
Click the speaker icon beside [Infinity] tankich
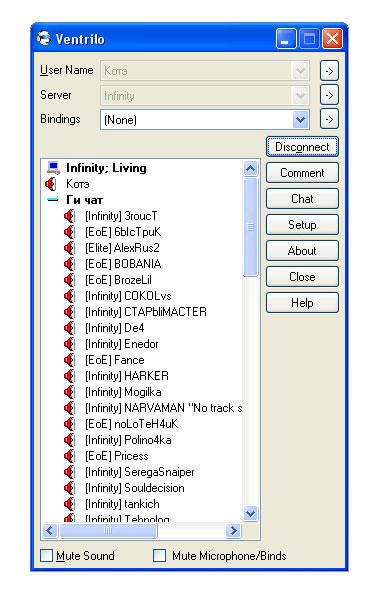click(x=69, y=504)
